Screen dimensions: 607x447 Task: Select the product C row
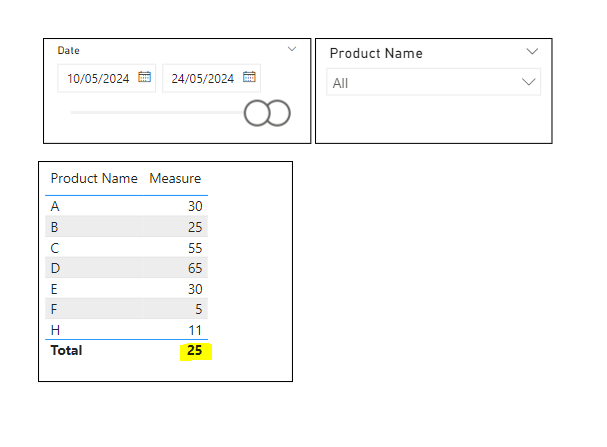pos(127,248)
